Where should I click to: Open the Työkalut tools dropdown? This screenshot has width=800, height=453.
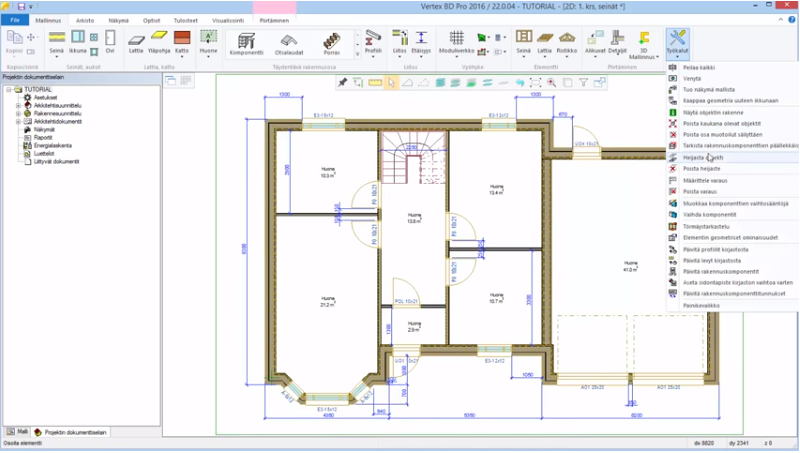679,45
